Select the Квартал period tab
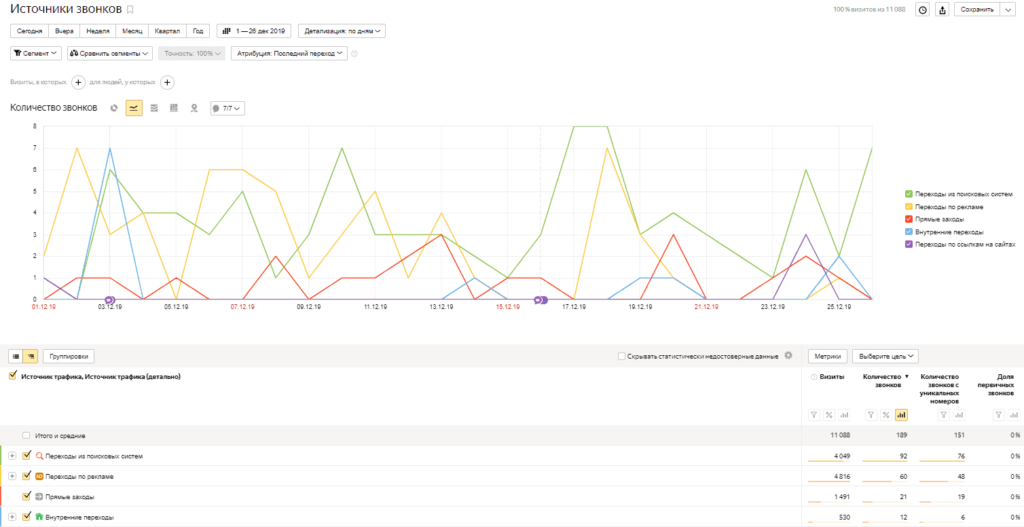 [x=167, y=31]
